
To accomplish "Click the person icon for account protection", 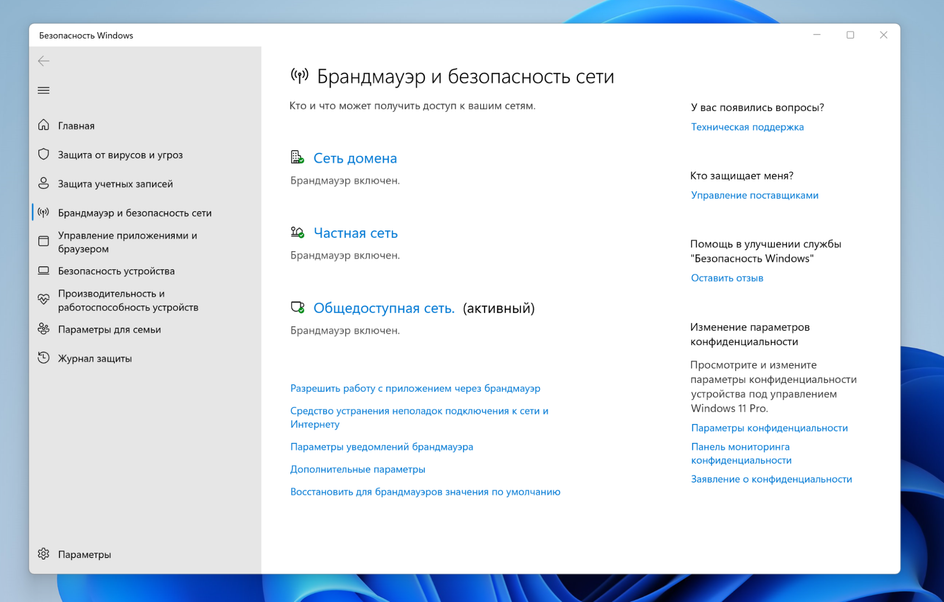I will pyautogui.click(x=43, y=184).
